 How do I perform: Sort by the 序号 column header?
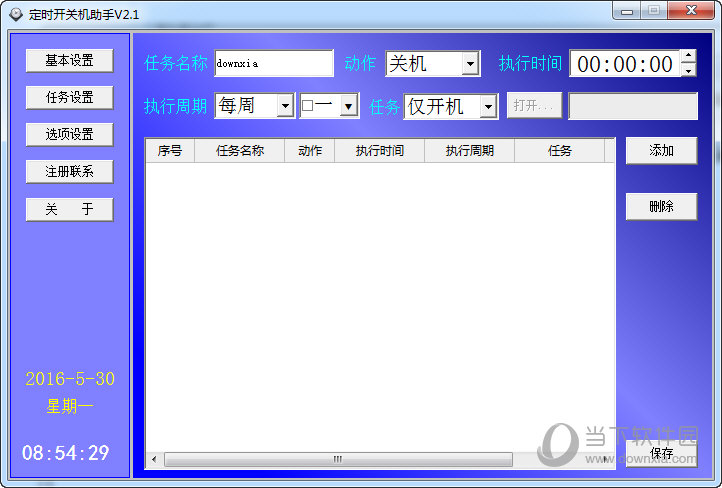[170, 151]
